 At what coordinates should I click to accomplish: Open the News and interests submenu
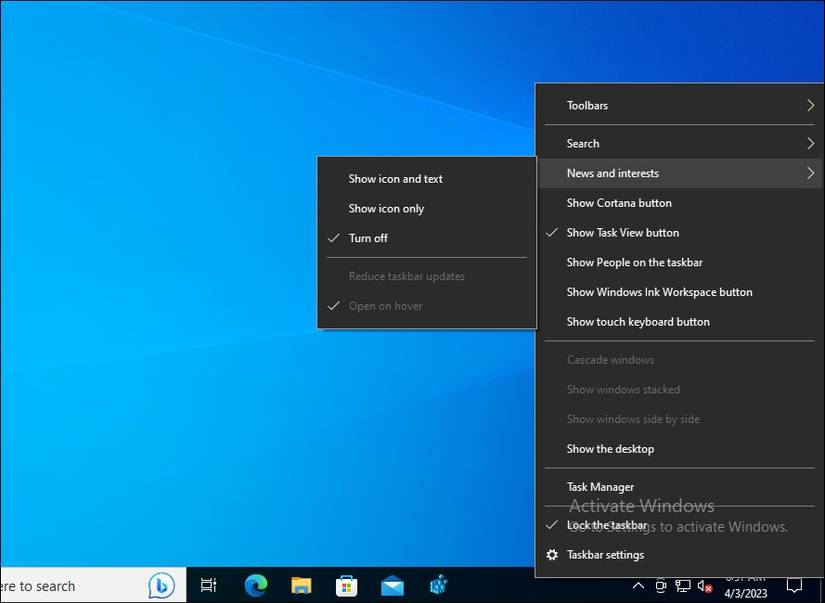click(x=680, y=173)
